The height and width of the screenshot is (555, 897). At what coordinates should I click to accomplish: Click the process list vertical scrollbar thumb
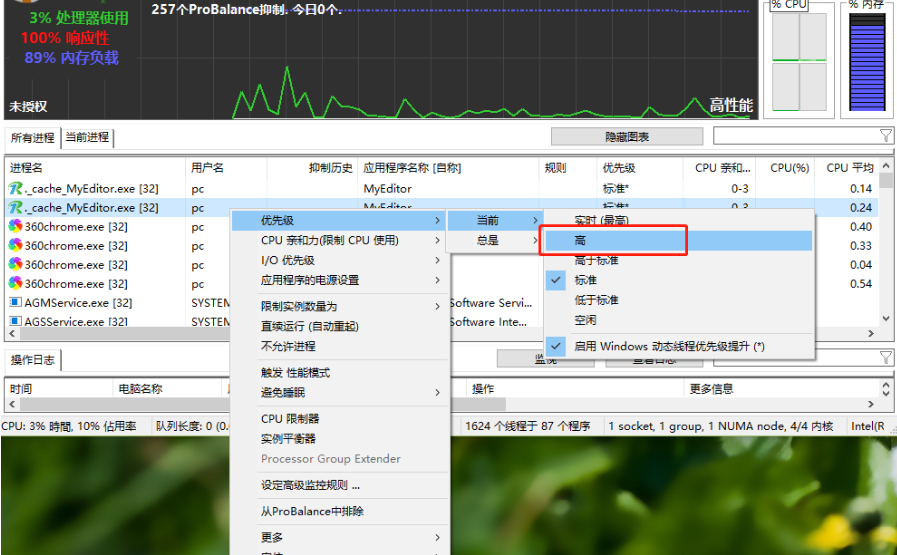click(x=886, y=181)
